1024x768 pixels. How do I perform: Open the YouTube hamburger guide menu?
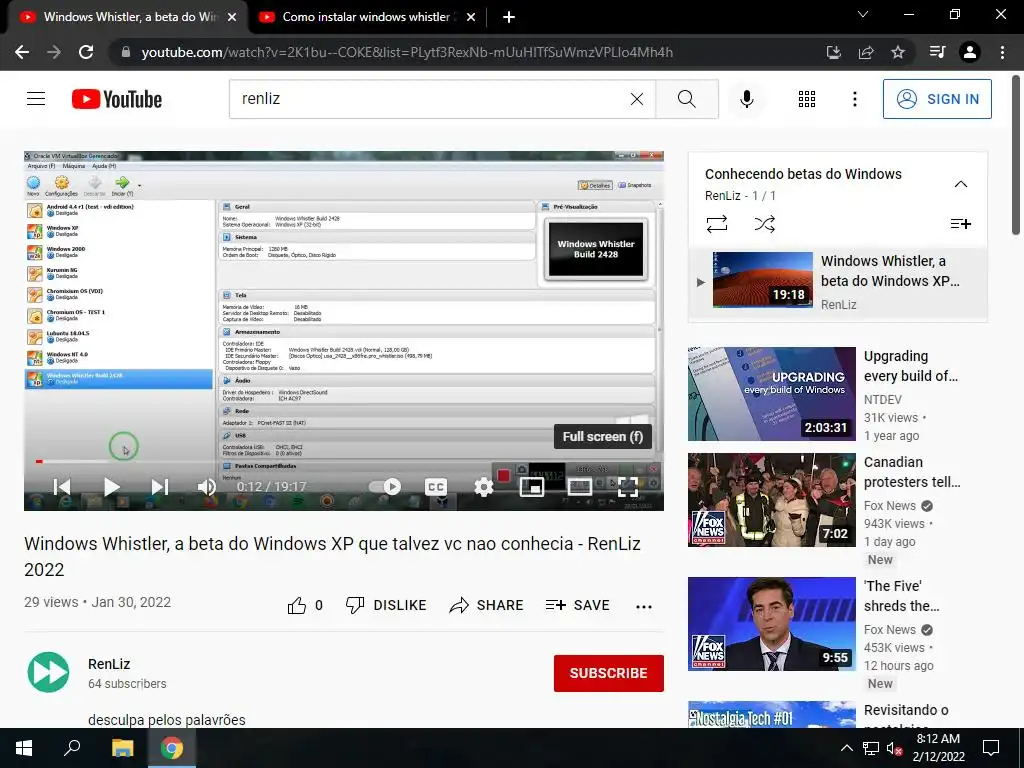(x=36, y=99)
